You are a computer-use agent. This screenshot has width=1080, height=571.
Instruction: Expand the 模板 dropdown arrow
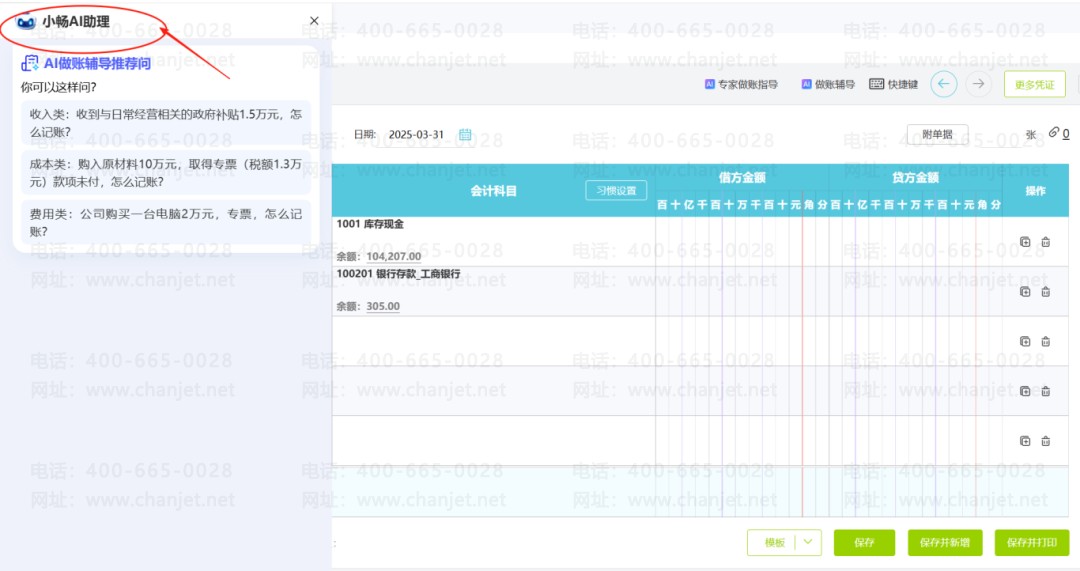[x=808, y=542]
